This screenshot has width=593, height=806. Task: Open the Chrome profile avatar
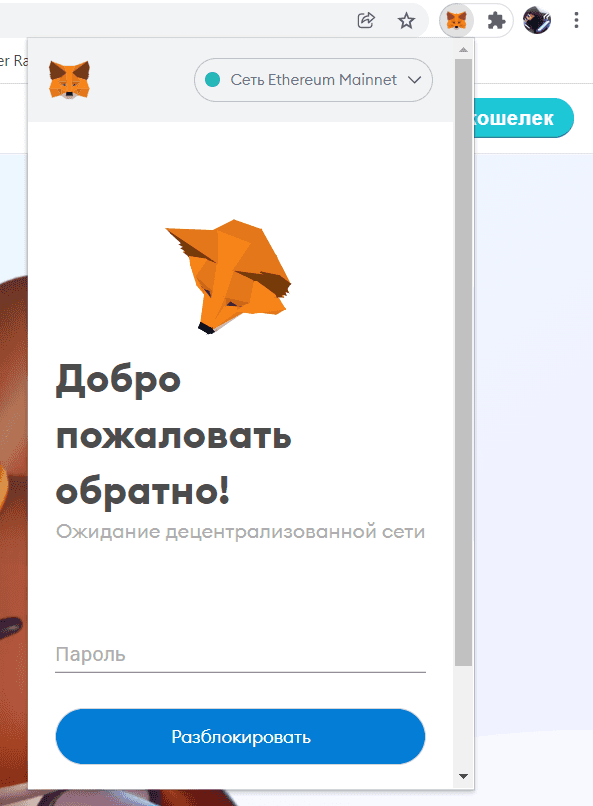[x=536, y=21]
